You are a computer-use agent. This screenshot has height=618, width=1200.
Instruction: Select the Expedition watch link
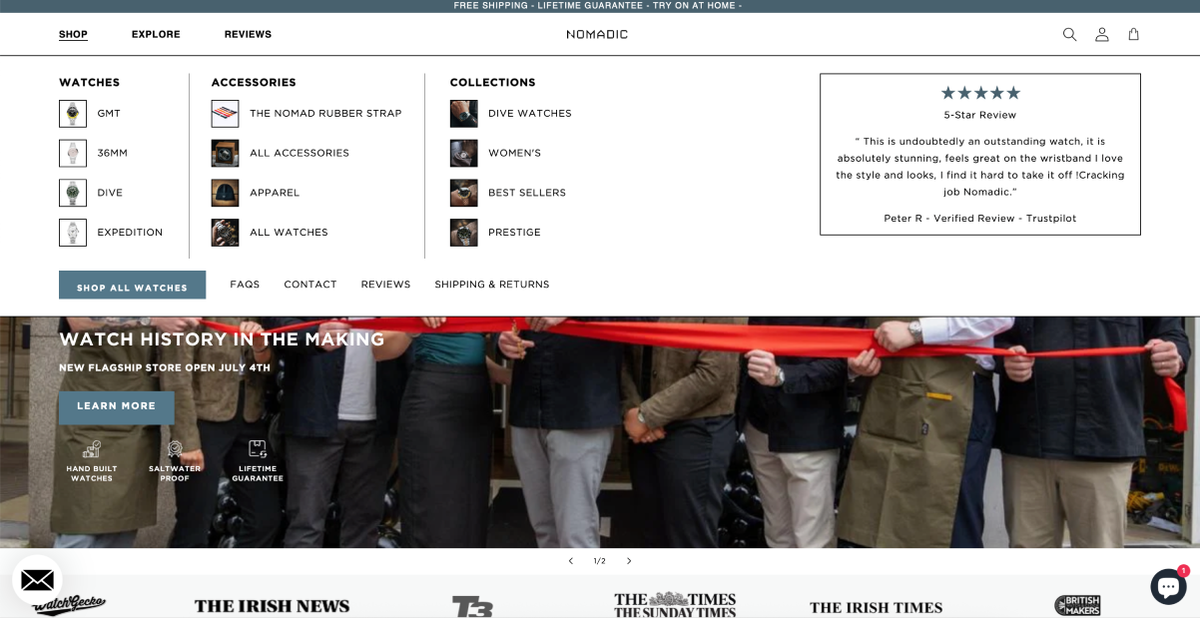(129, 233)
